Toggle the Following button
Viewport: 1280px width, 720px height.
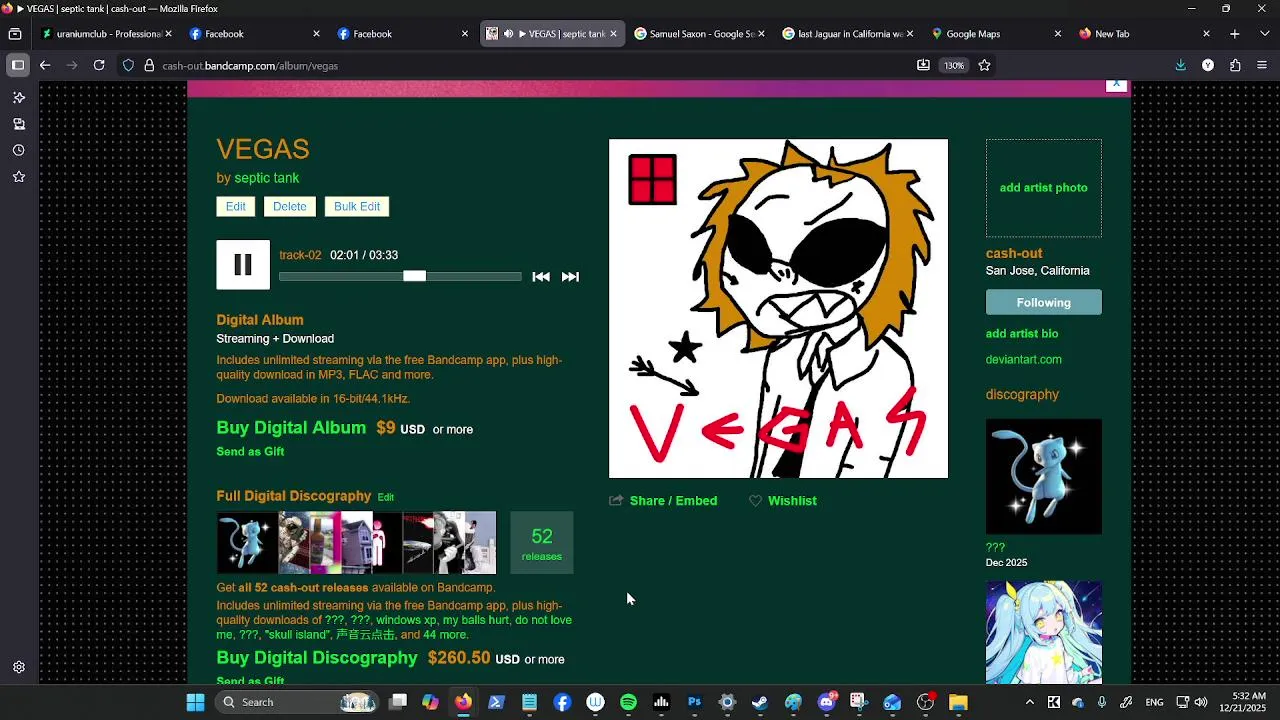pyautogui.click(x=1043, y=303)
